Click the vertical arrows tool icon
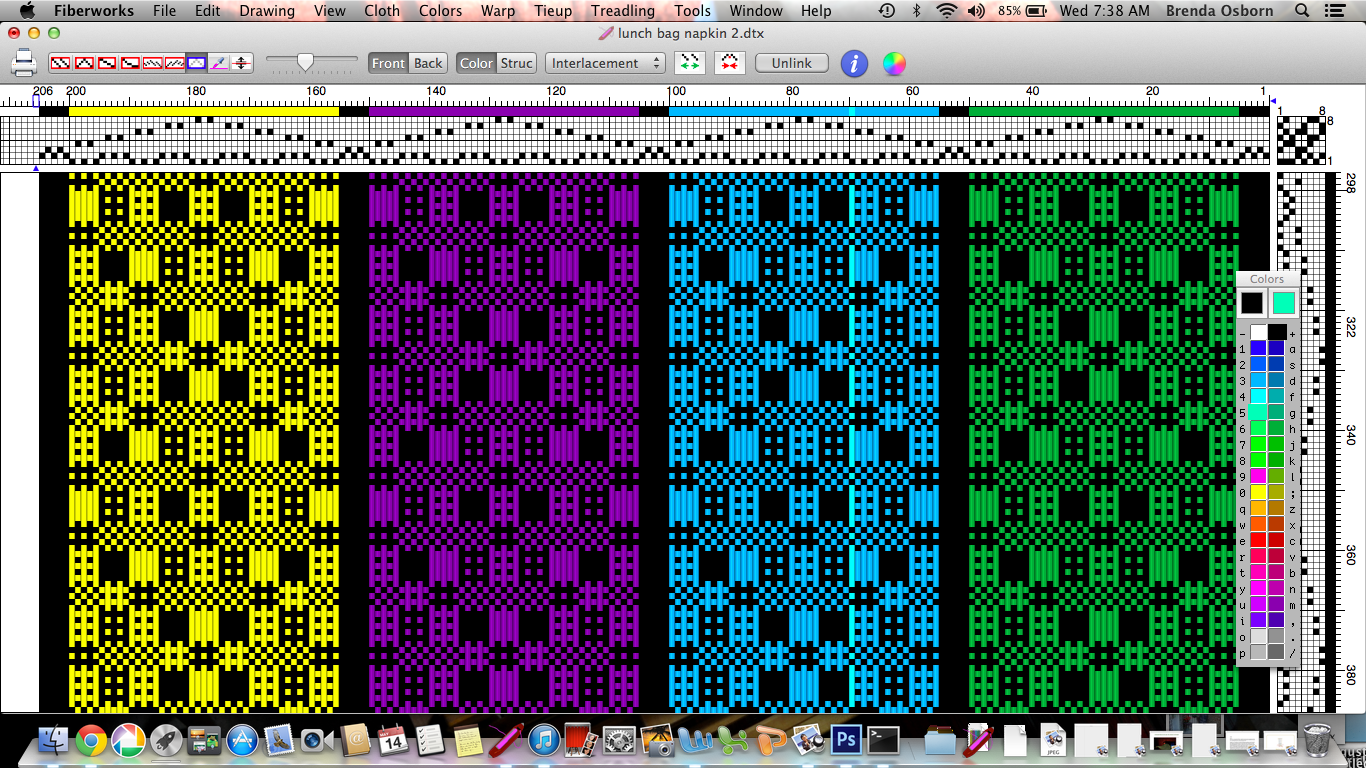1366x768 pixels. click(x=242, y=63)
